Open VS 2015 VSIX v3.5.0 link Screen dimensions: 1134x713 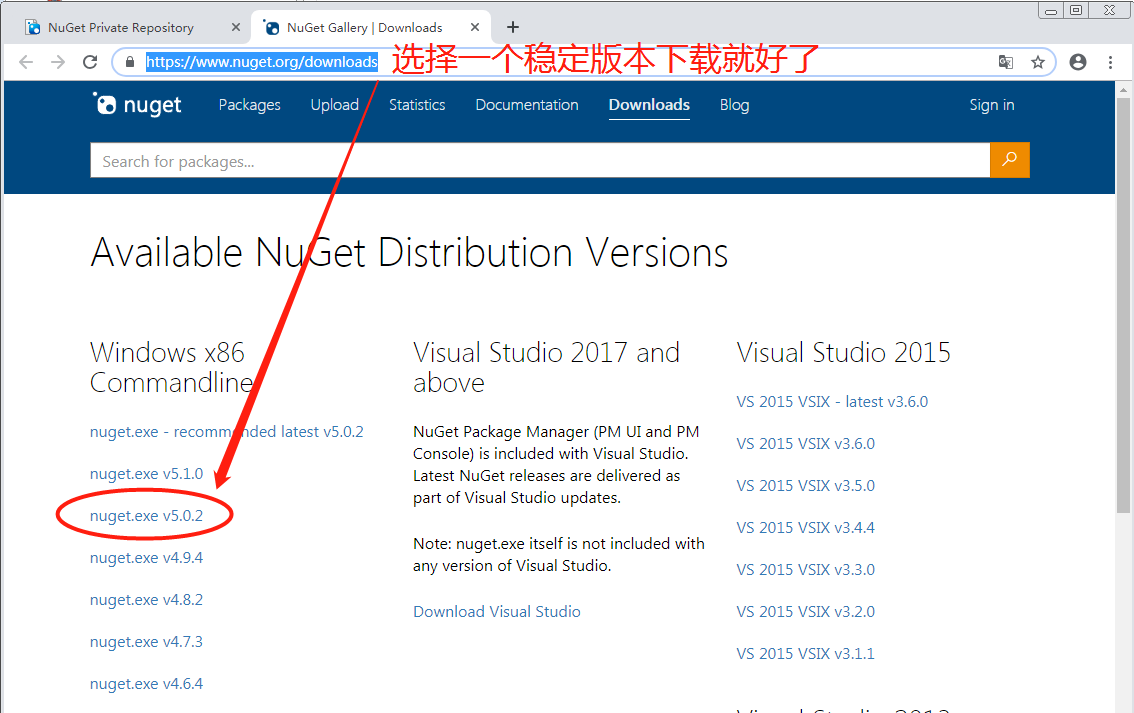806,485
